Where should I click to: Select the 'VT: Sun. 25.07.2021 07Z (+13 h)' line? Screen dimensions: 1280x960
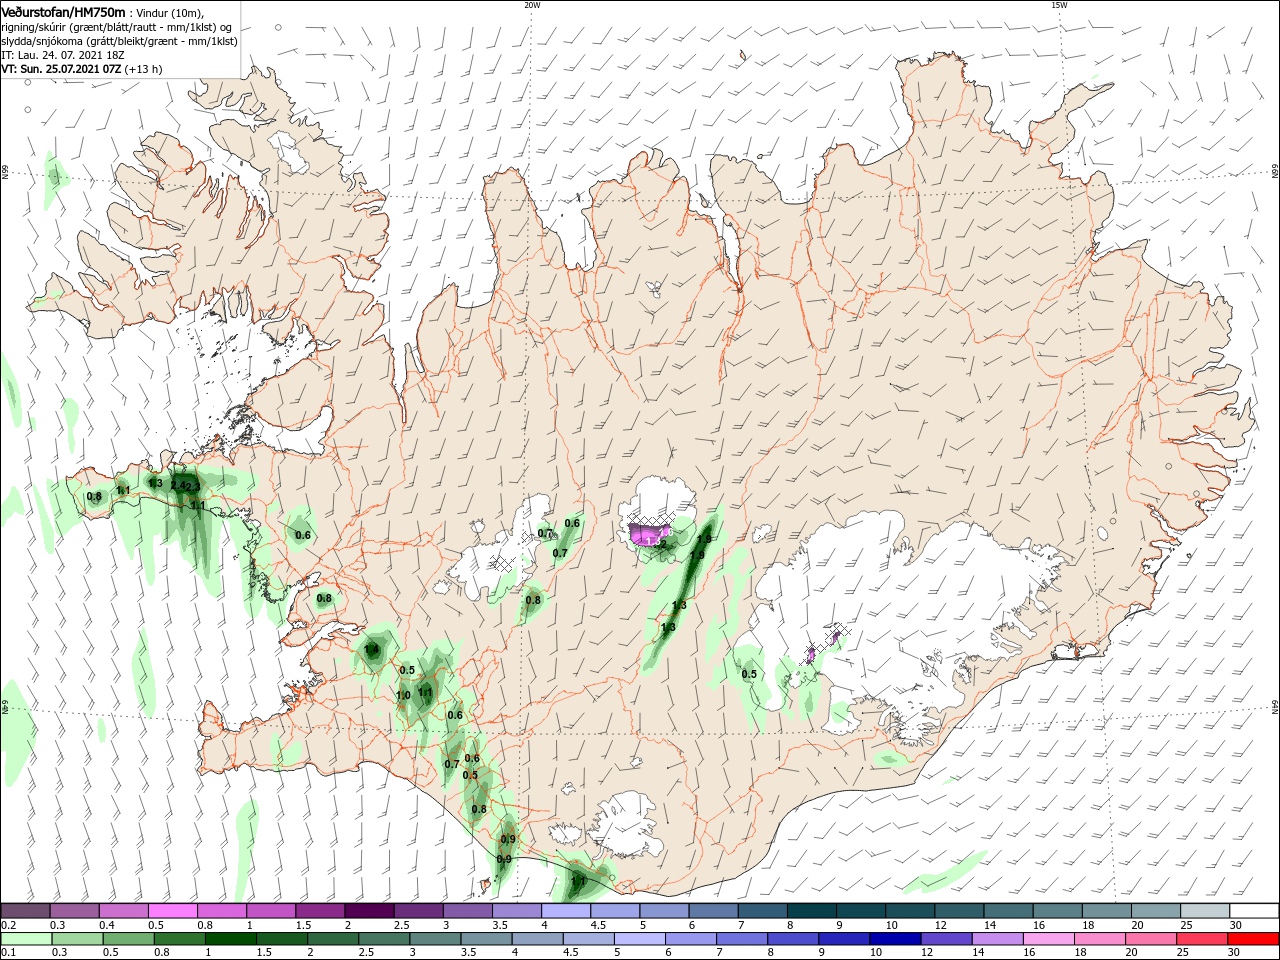pos(82,70)
